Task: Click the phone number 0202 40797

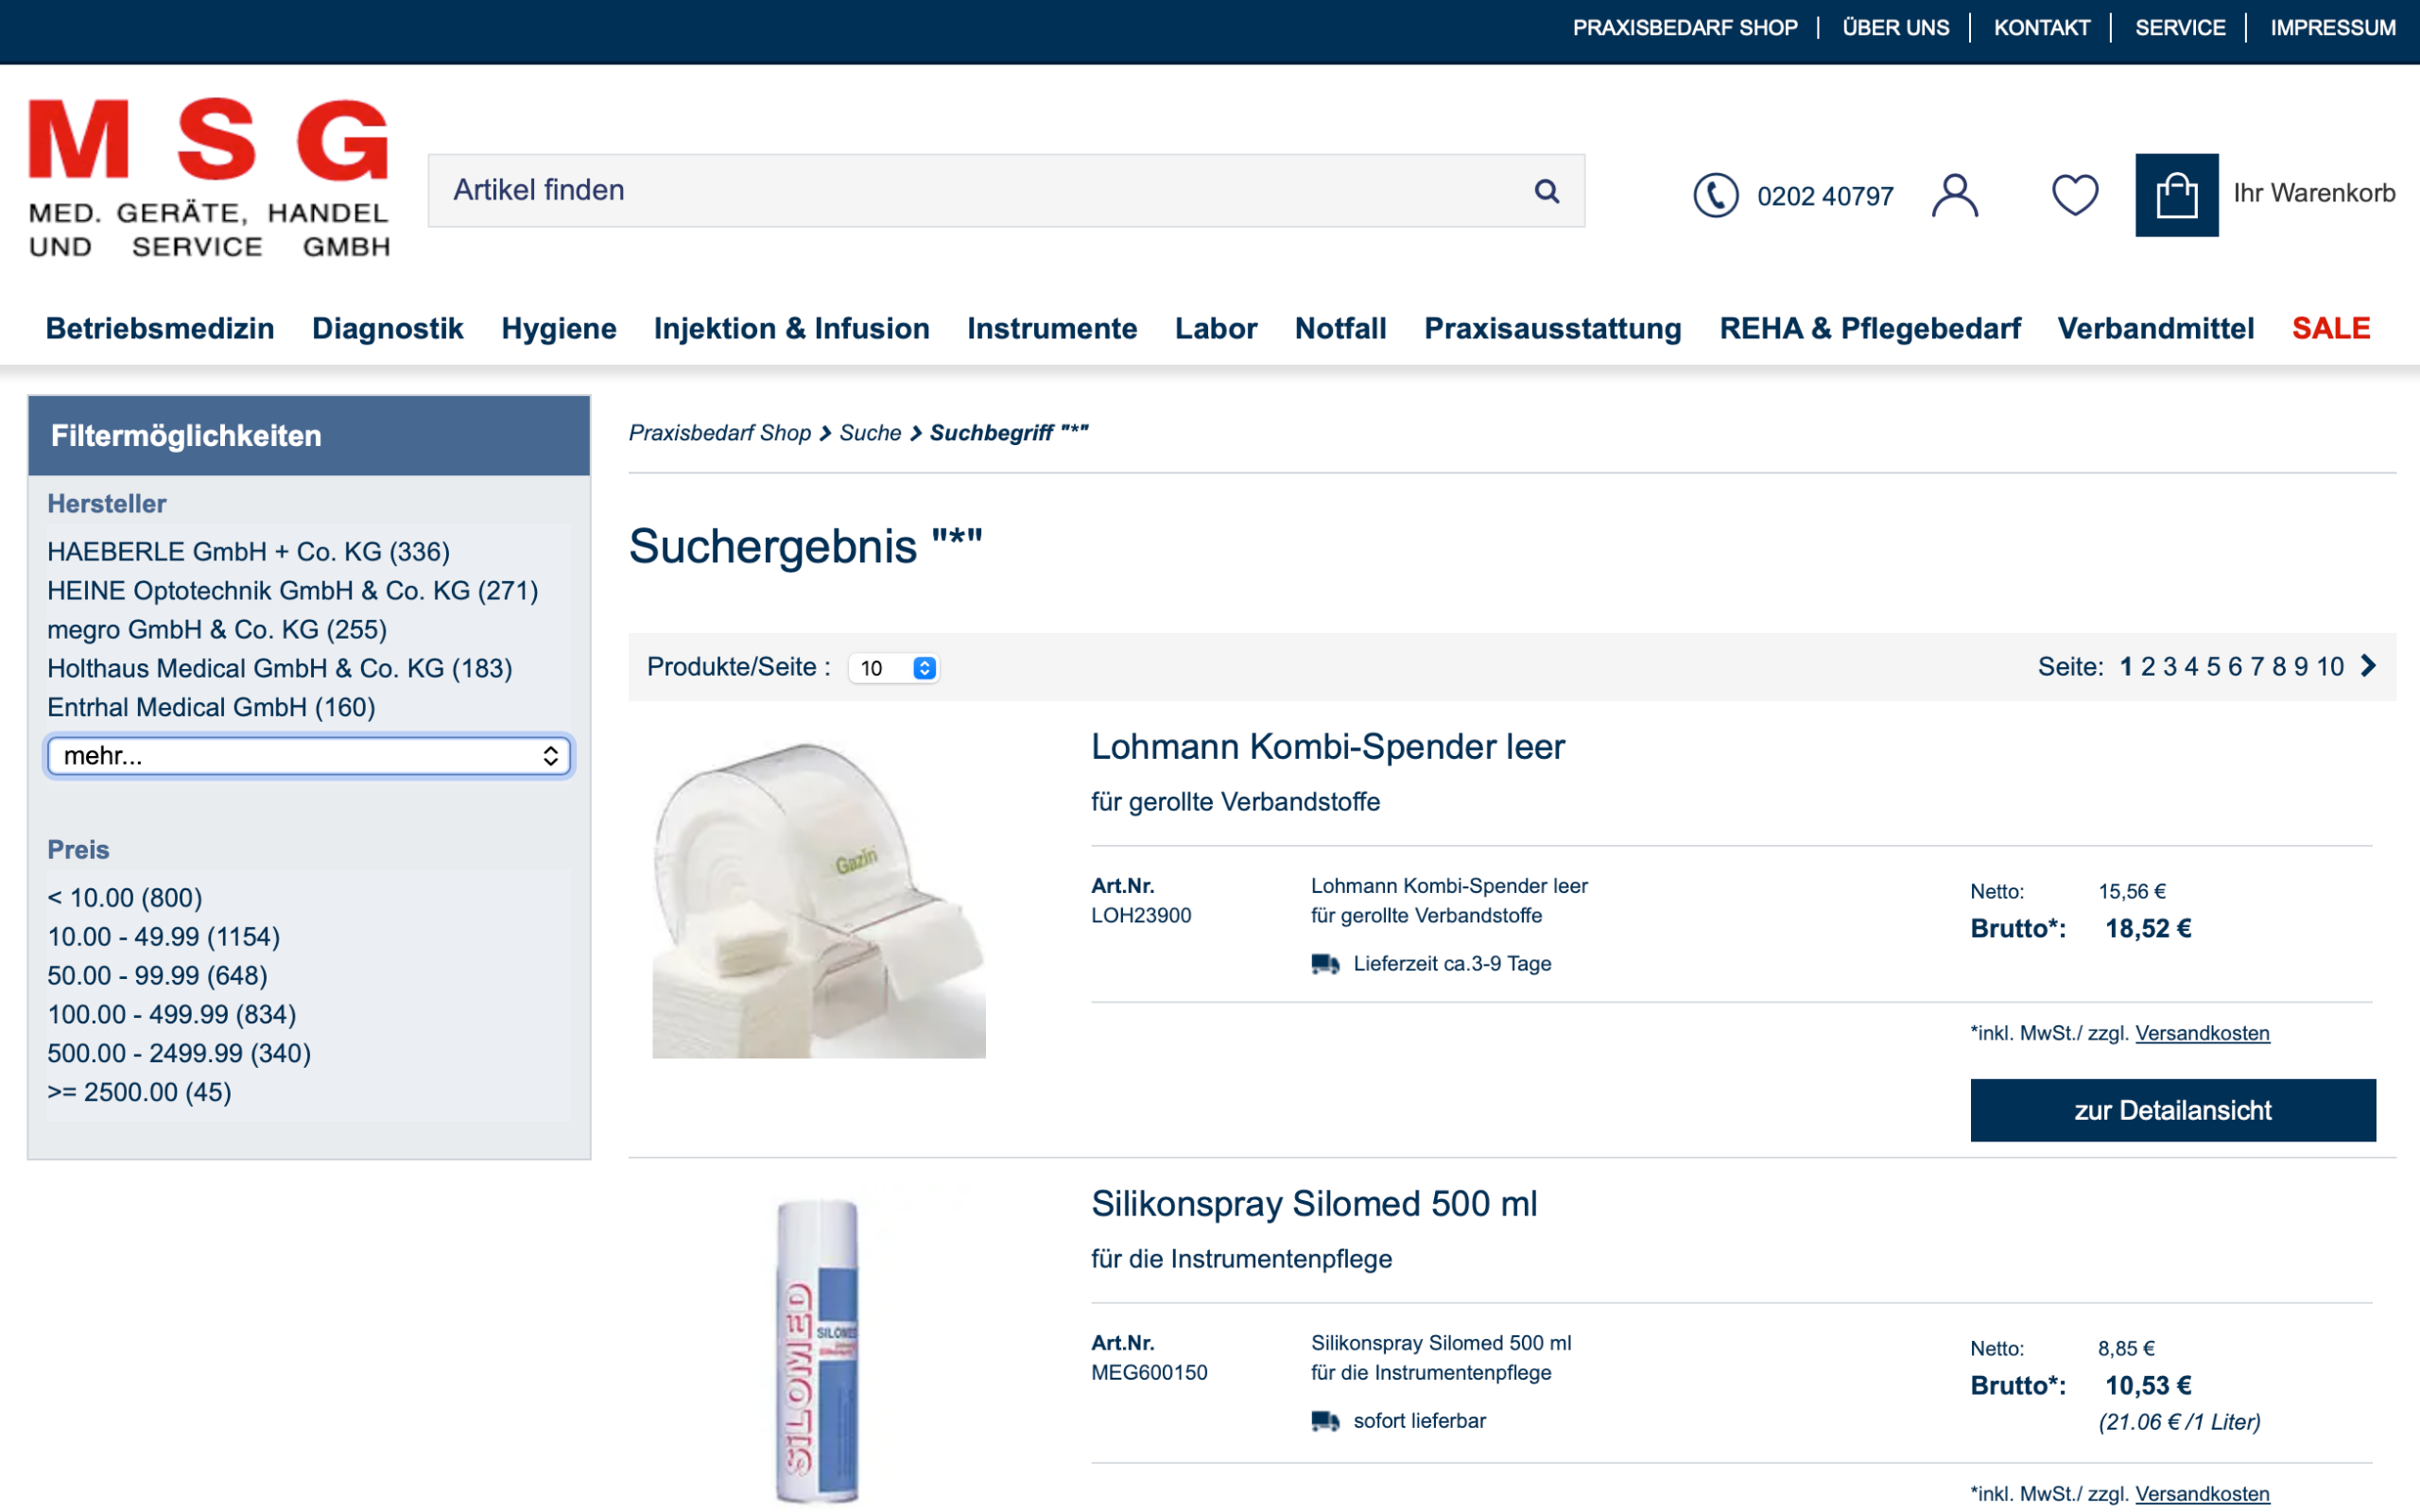Action: point(1825,196)
